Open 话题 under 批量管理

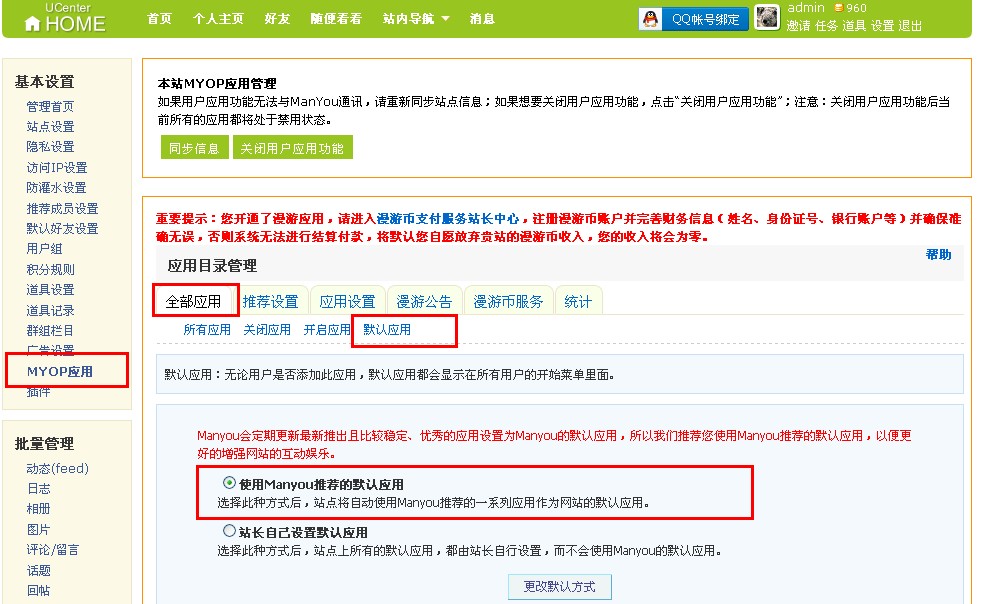[38, 570]
